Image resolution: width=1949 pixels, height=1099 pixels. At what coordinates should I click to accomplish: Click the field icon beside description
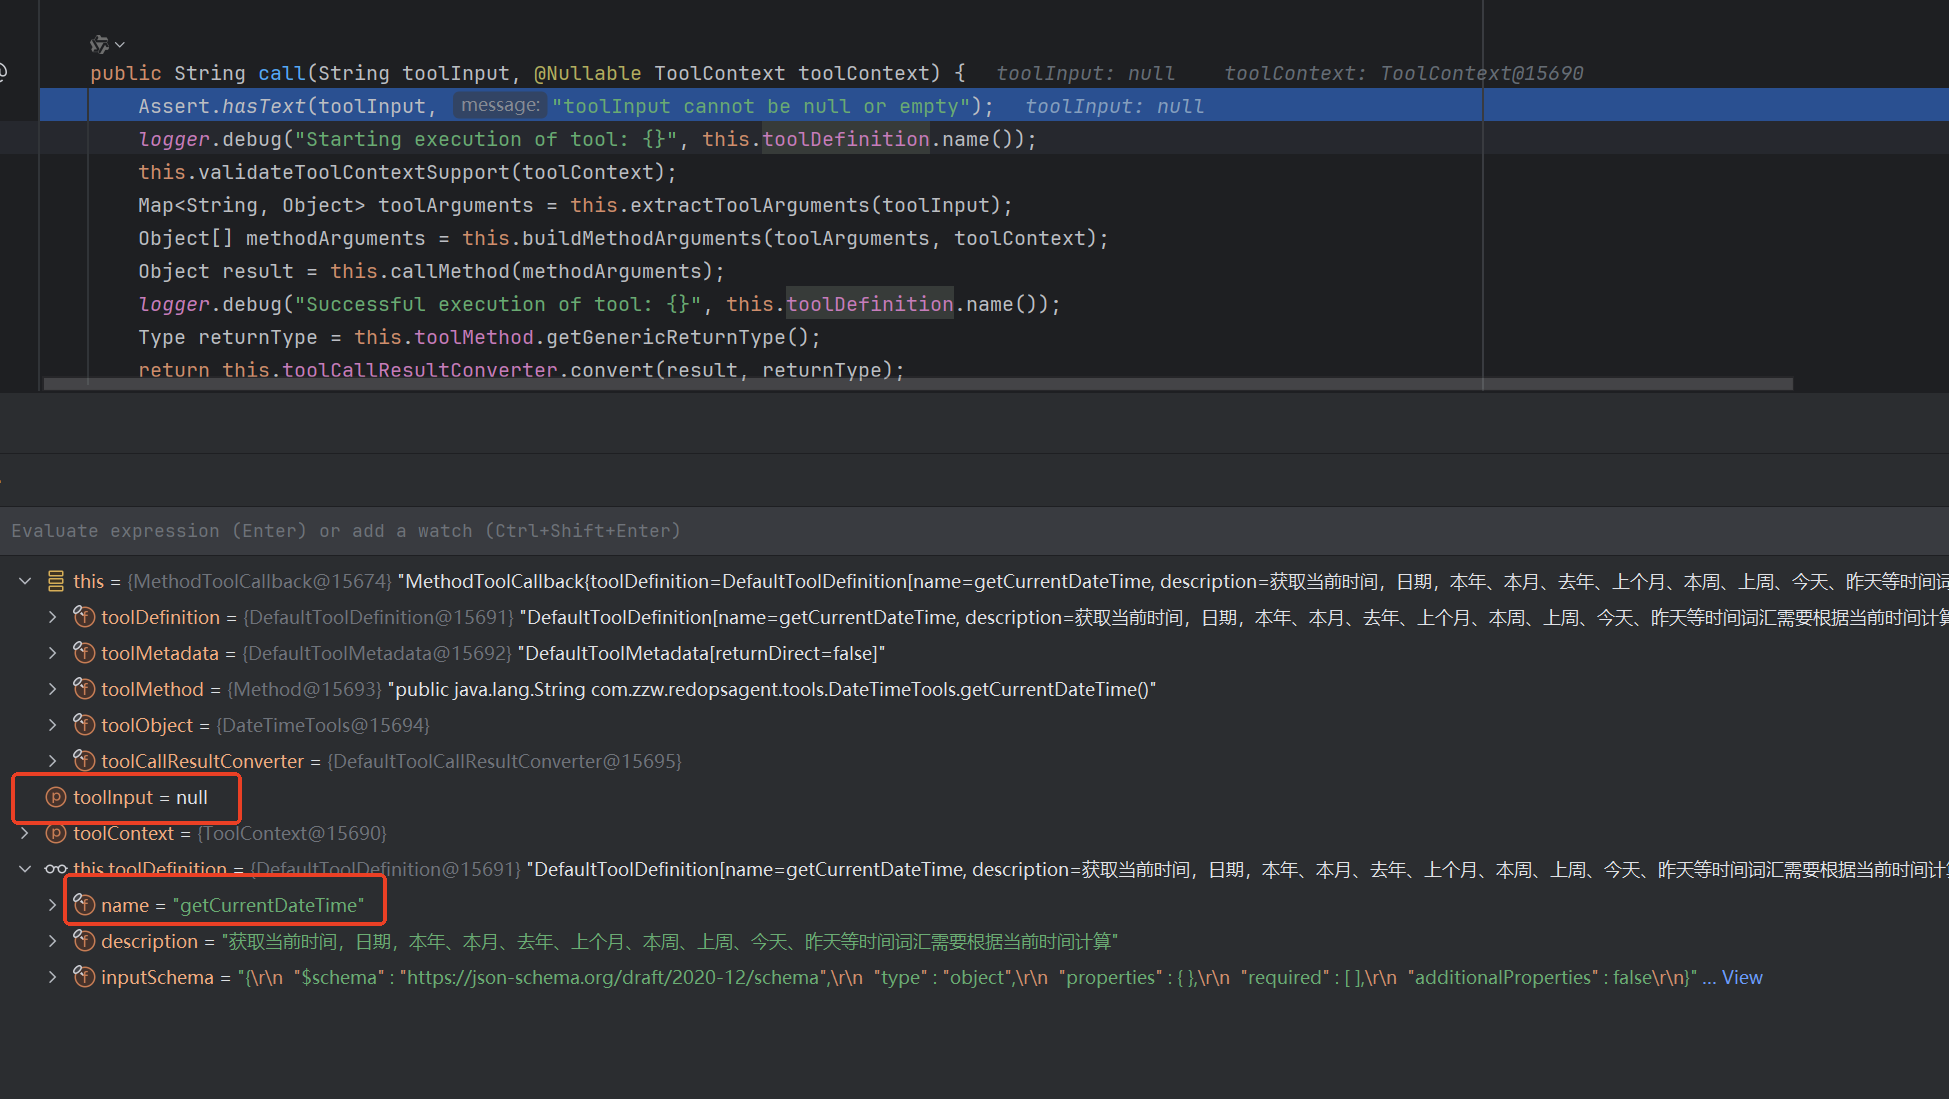point(85,941)
